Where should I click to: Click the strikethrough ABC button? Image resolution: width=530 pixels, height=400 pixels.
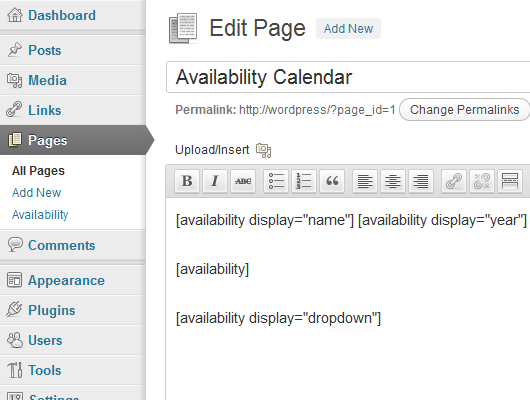[243, 181]
